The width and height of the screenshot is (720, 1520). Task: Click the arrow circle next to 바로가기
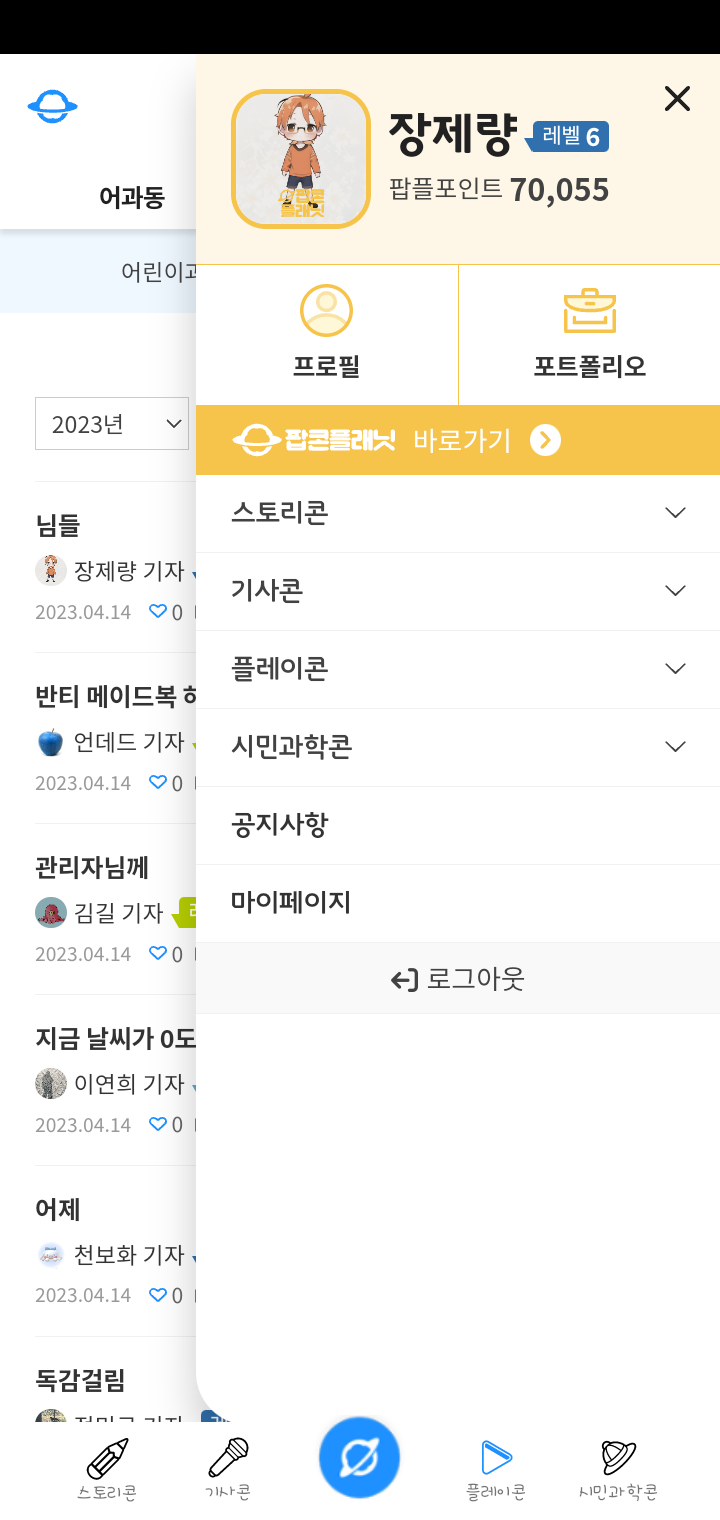545,440
